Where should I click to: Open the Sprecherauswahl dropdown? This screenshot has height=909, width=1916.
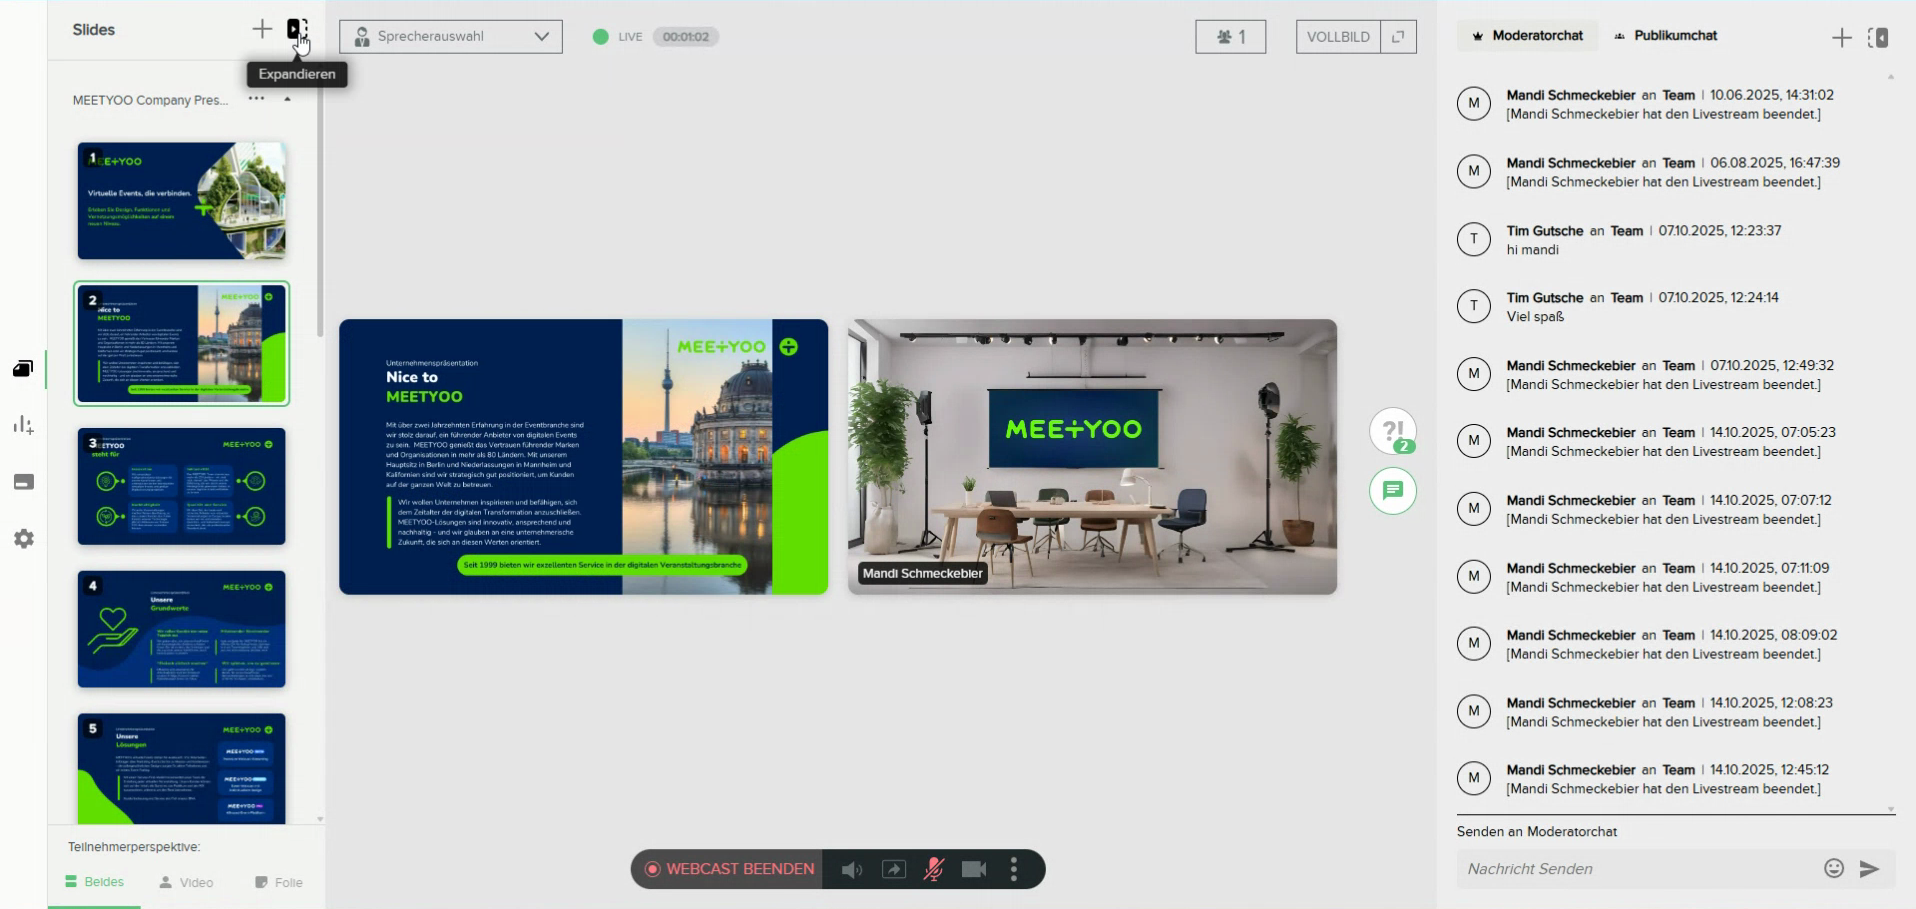pos(451,37)
